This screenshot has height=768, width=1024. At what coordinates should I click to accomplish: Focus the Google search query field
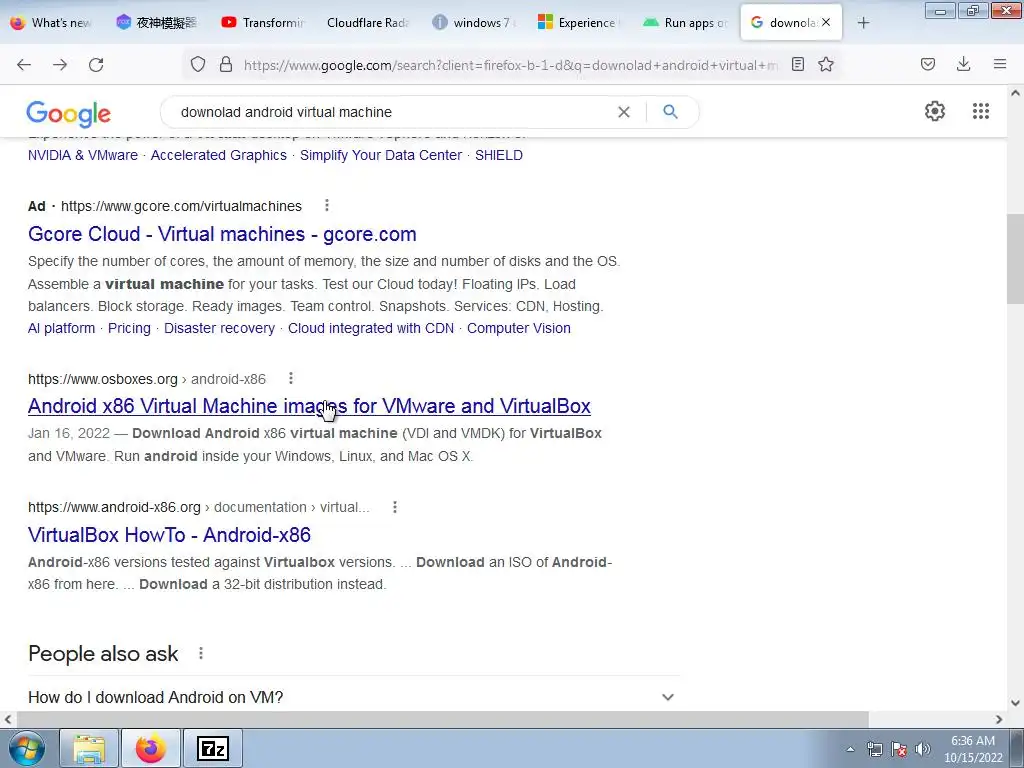pyautogui.click(x=392, y=112)
